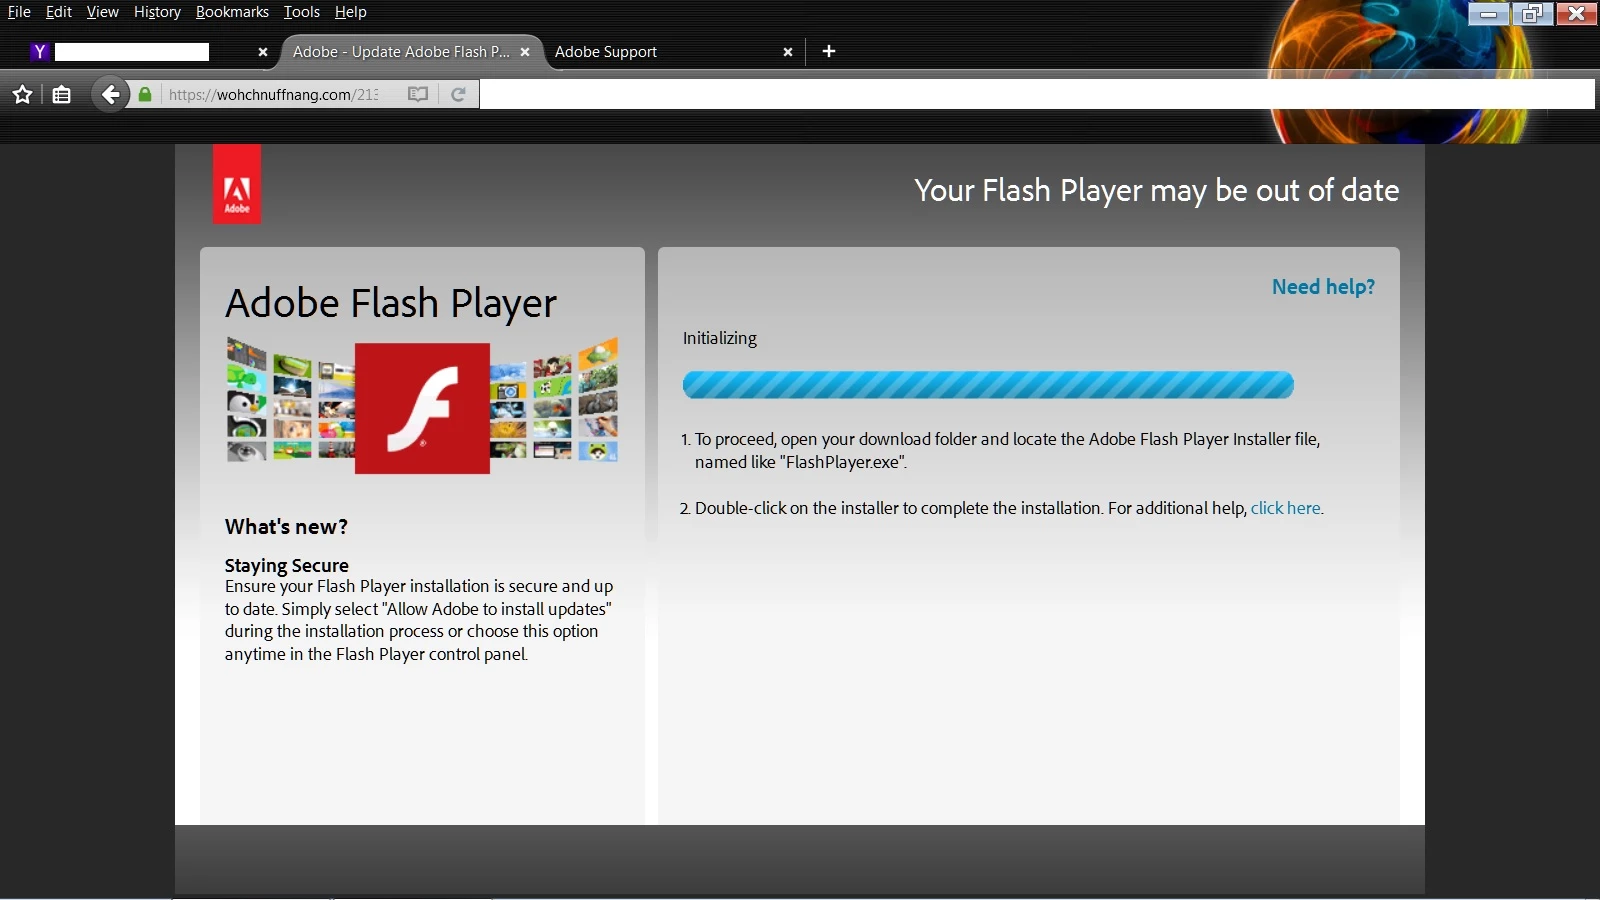Open the bookmarks list icon
Viewport: 1600px width, 900px height.
click(x=61, y=95)
